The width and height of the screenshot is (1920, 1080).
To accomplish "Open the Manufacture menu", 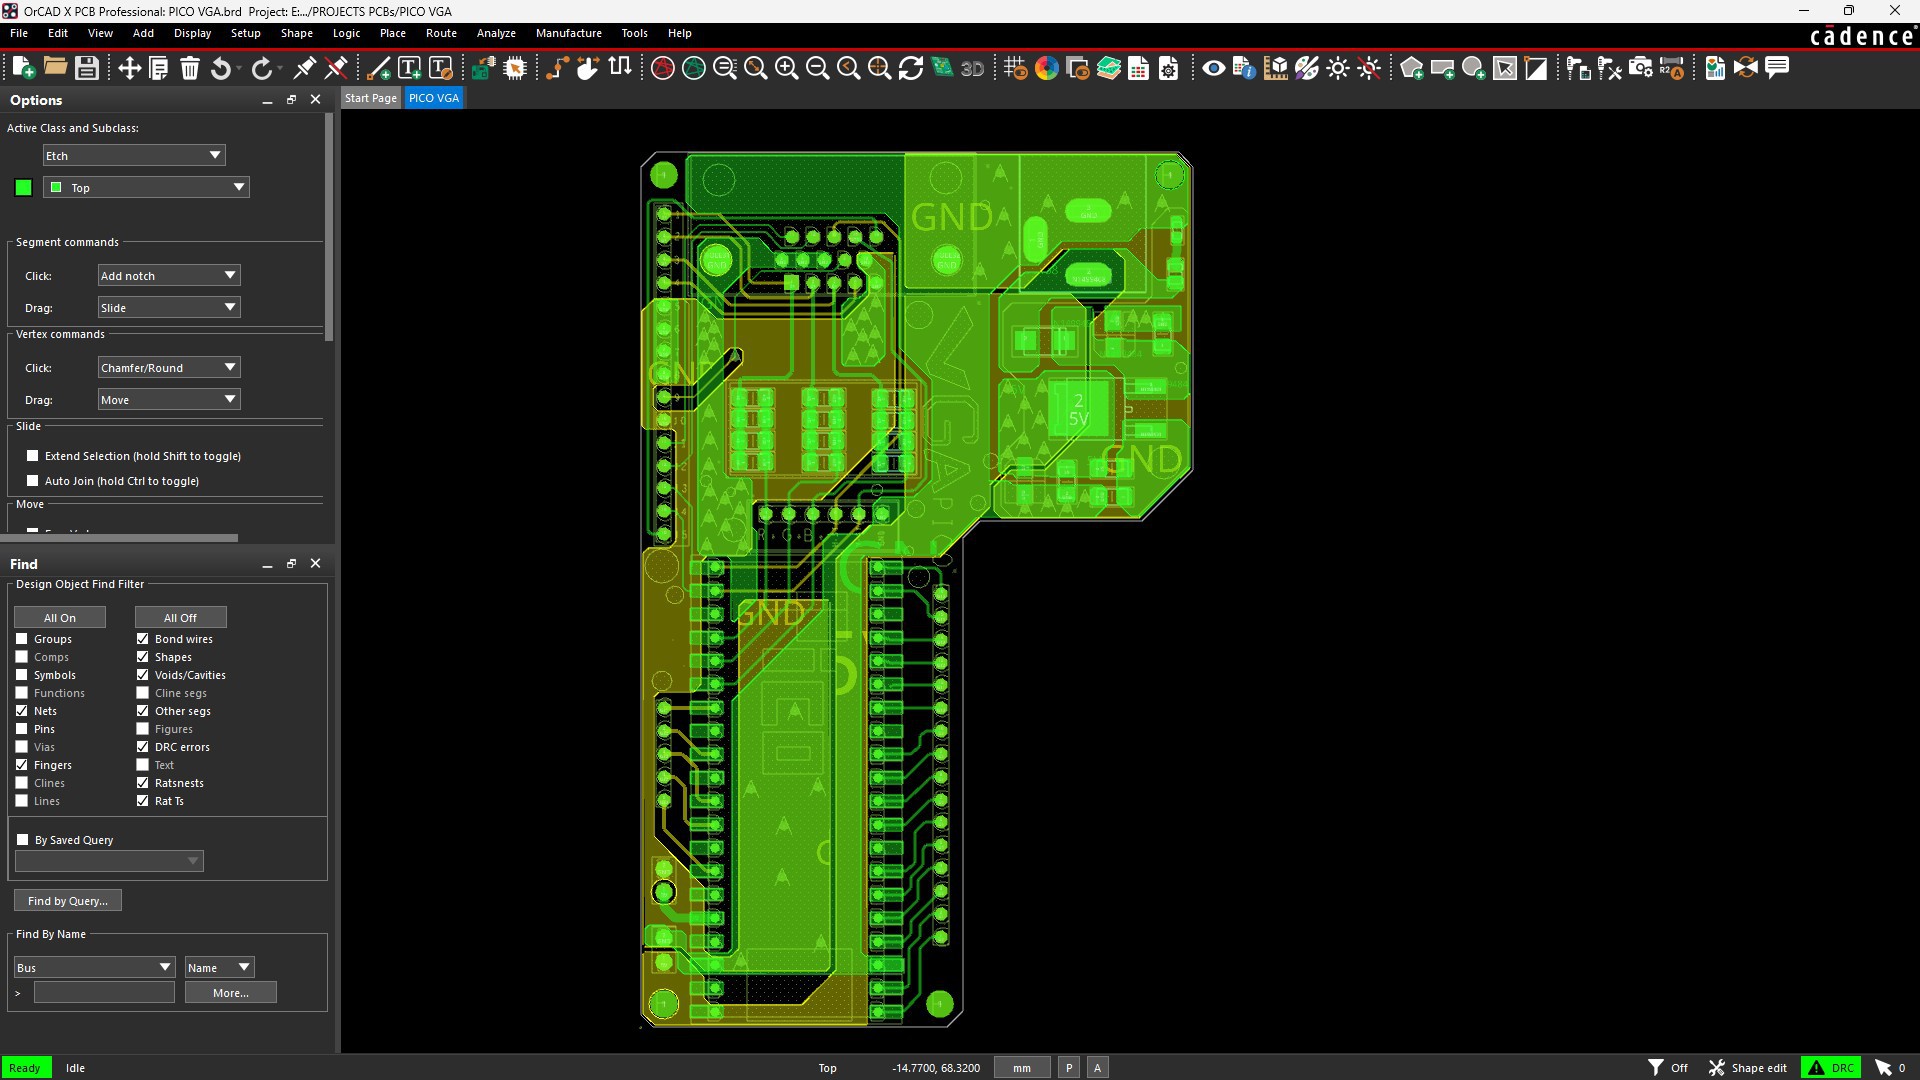I will click(568, 33).
